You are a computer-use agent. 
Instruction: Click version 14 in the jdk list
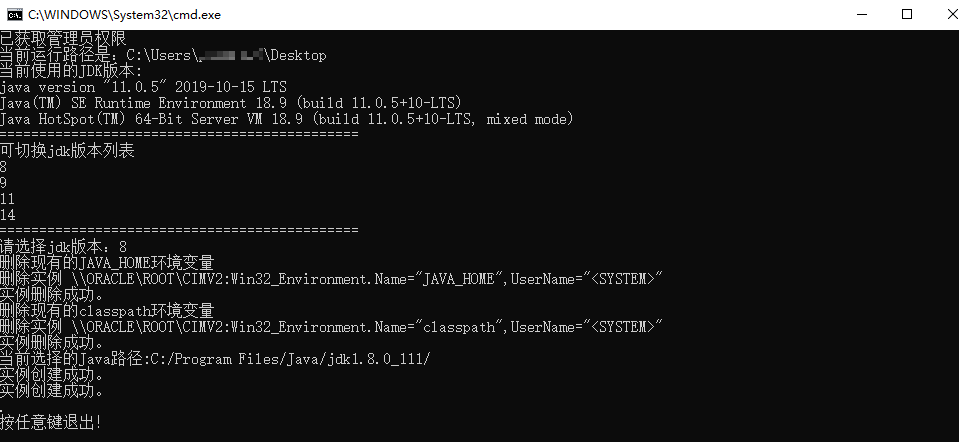click(8, 216)
